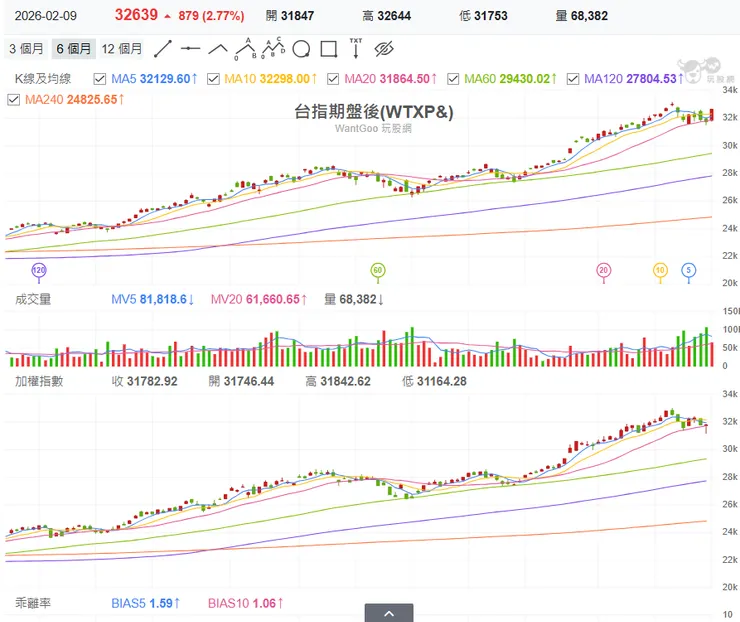
Task: Switch chart range to 12 個月
Action: (122, 49)
